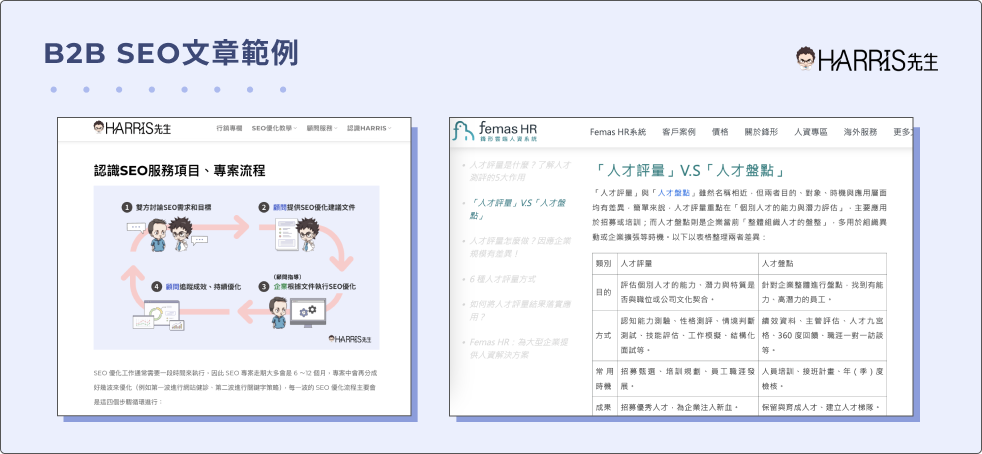Click the Femas HR logo

pos(495,132)
